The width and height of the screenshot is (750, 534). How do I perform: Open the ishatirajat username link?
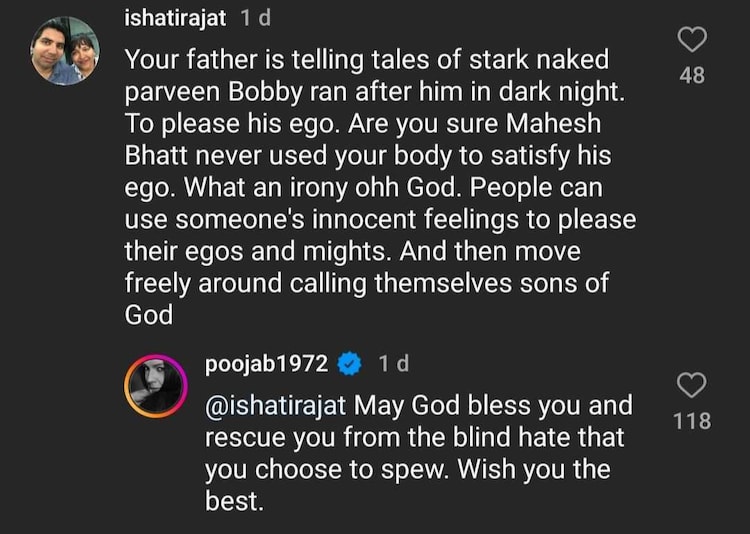tap(177, 18)
